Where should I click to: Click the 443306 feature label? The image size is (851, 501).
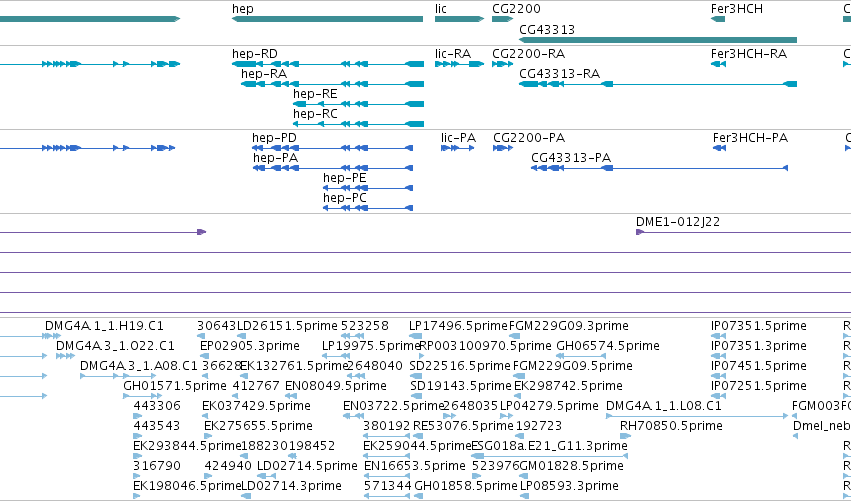click(157, 405)
